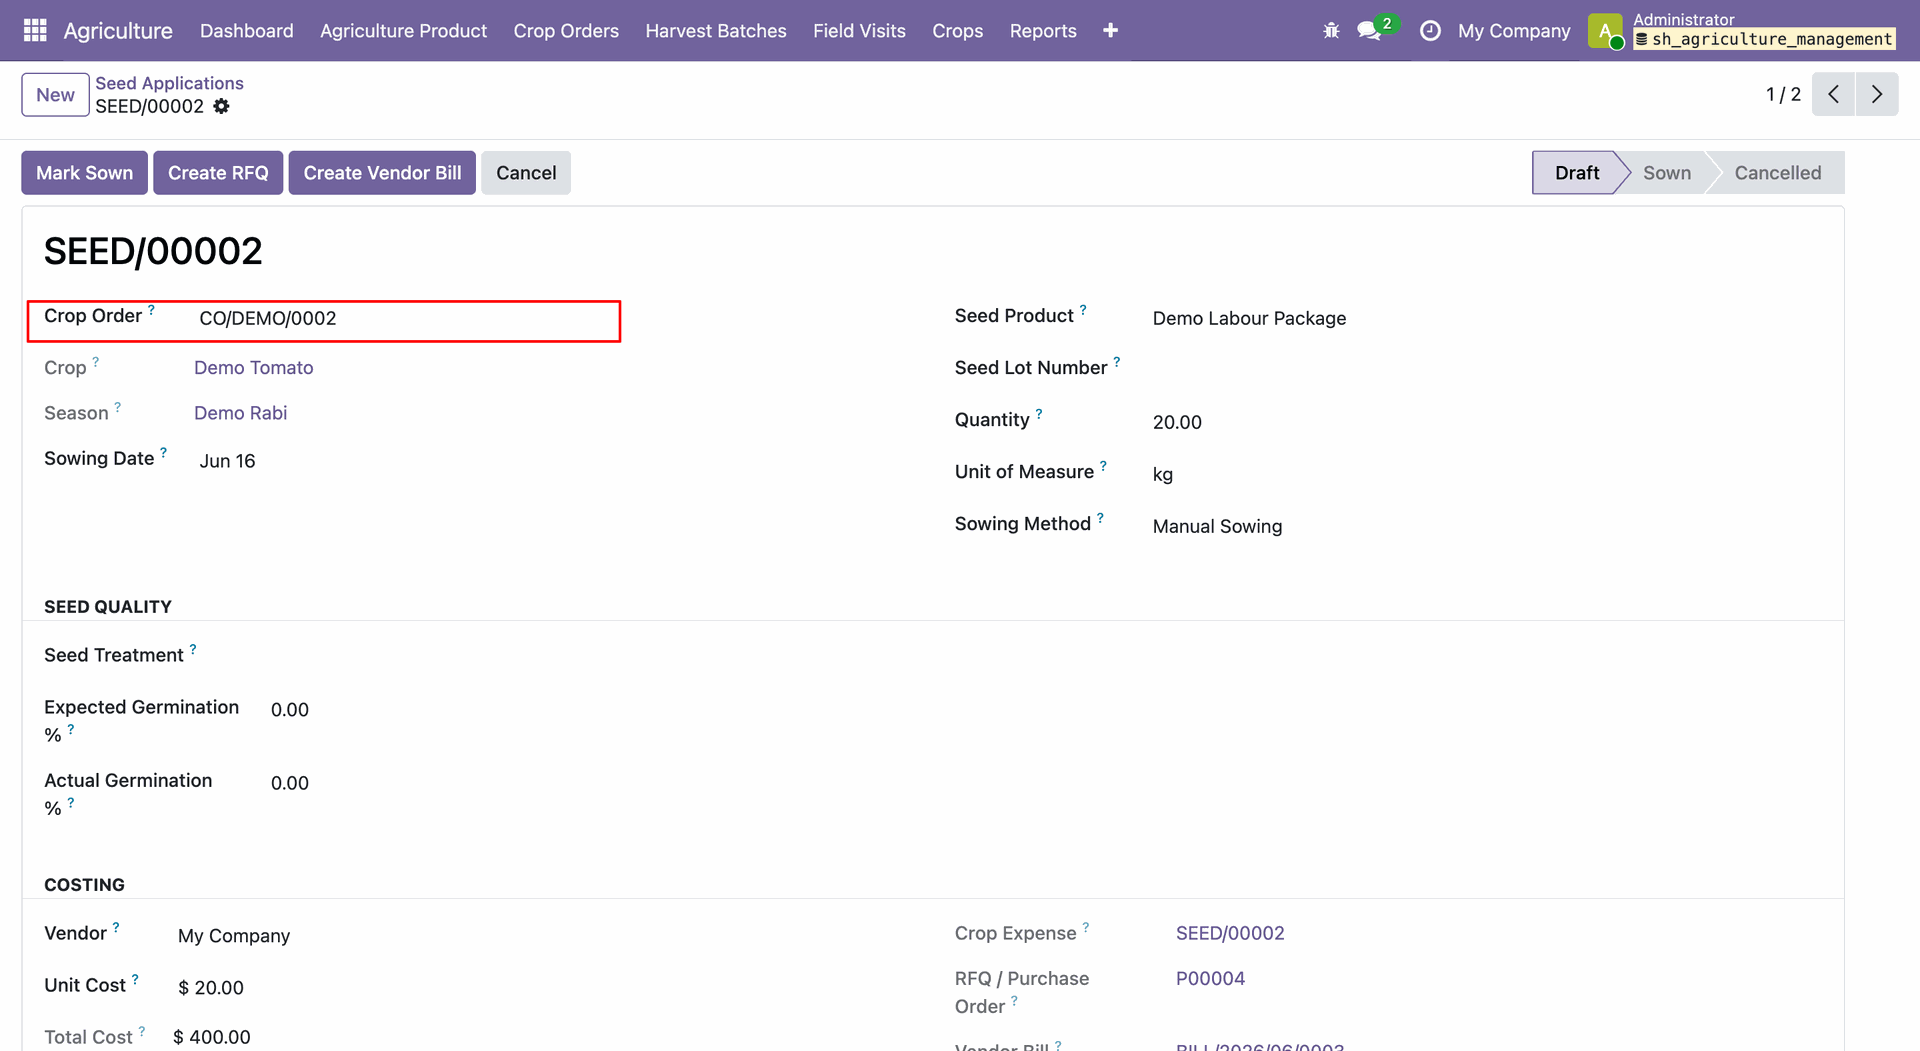1920x1051 pixels.
Task: Click the Create RFQ button
Action: (218, 173)
